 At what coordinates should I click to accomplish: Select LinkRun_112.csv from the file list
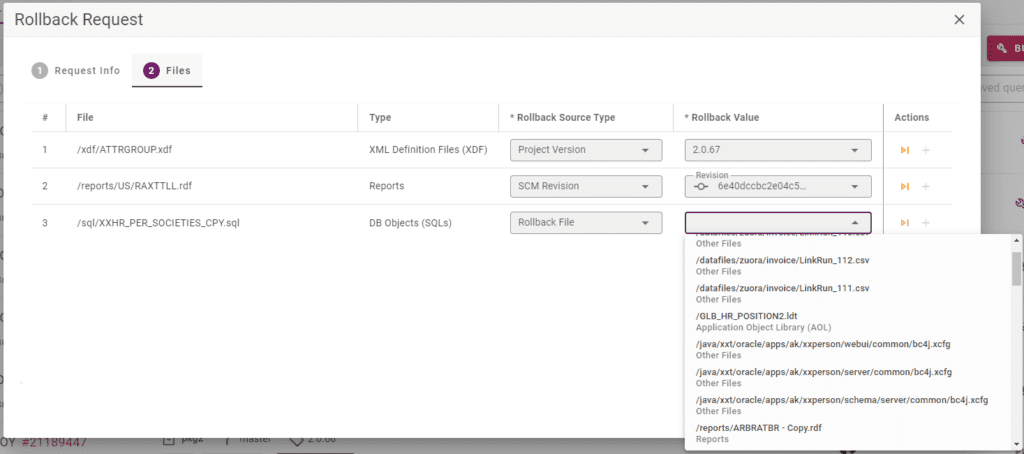pos(849,265)
